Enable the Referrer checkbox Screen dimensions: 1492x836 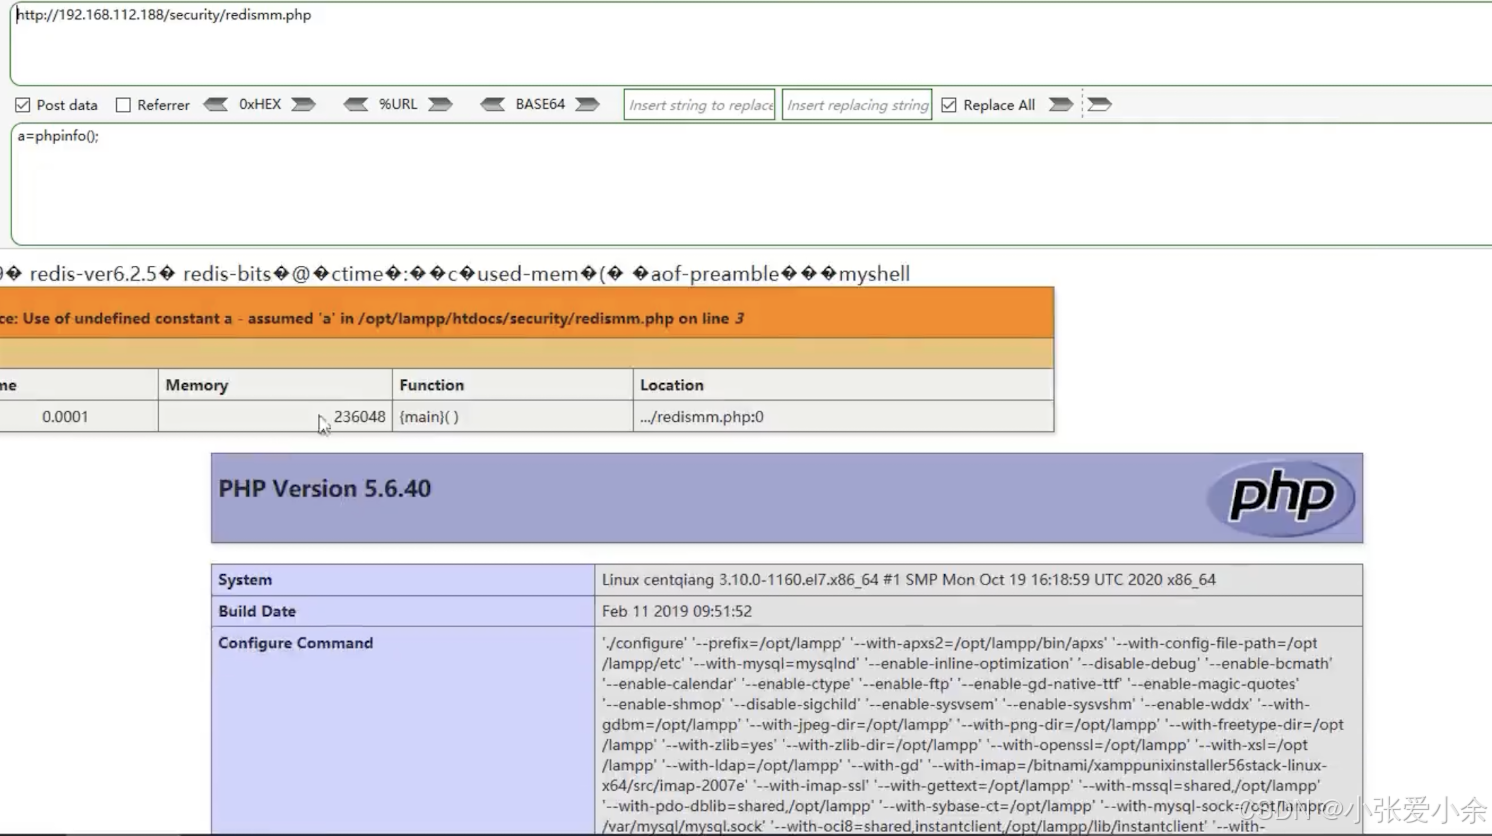(x=123, y=105)
